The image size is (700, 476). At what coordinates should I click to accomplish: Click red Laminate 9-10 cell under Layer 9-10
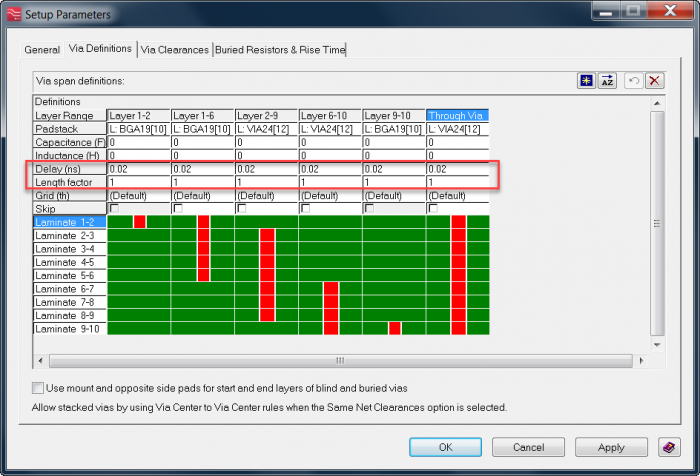point(395,328)
